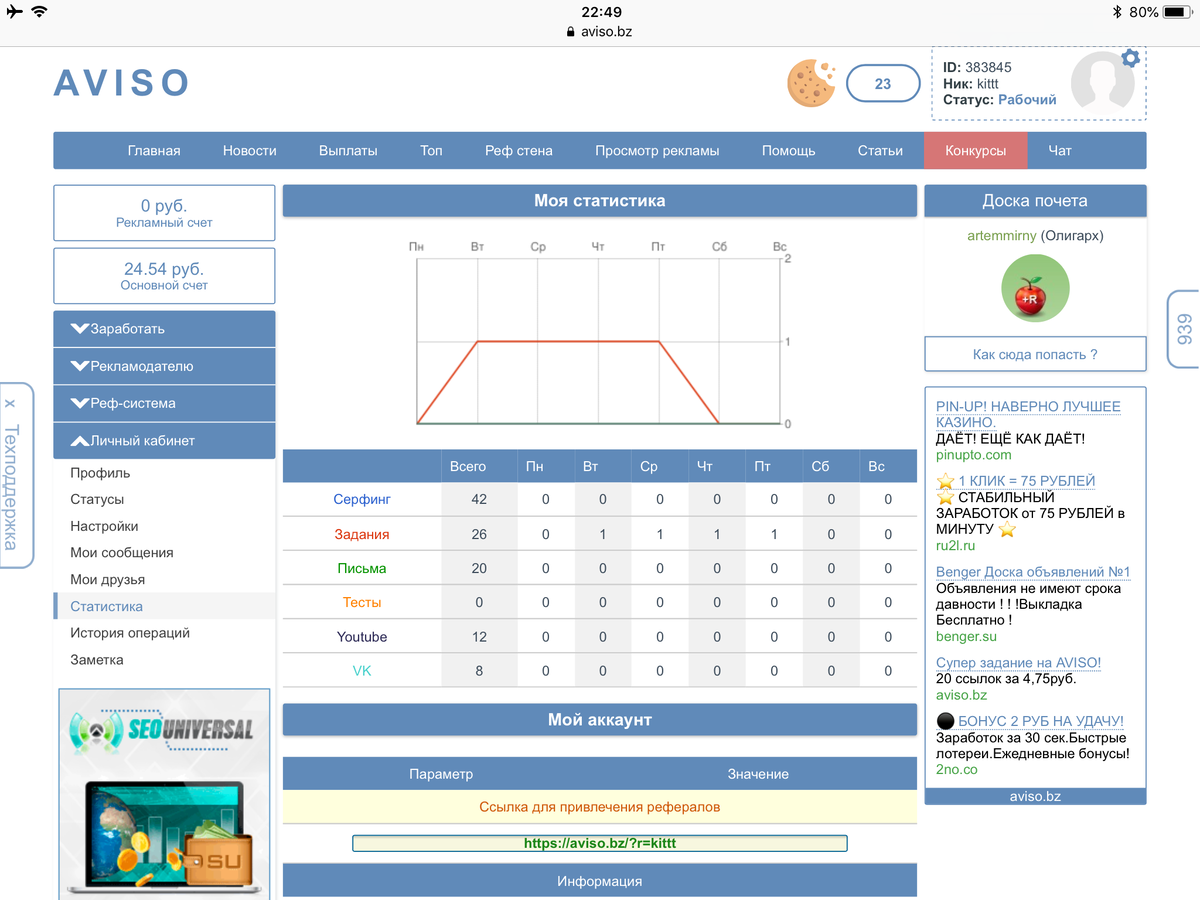Open История операций in sidebar
This screenshot has width=1200, height=900.
(130, 633)
